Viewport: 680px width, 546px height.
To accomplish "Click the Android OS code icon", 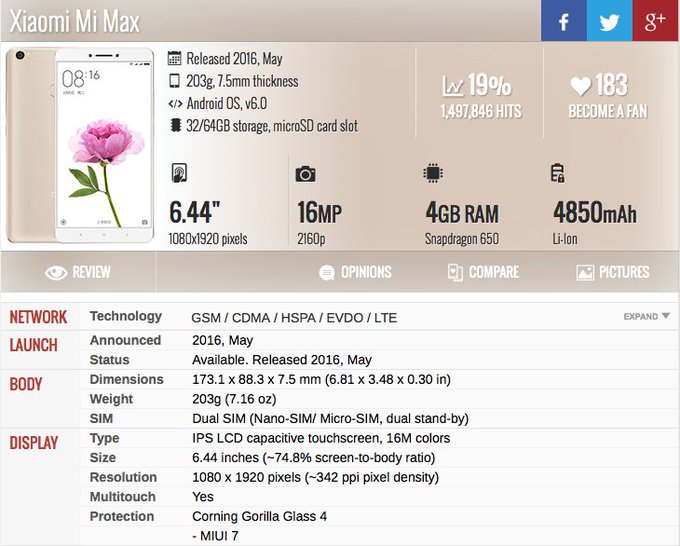I will 175,104.
